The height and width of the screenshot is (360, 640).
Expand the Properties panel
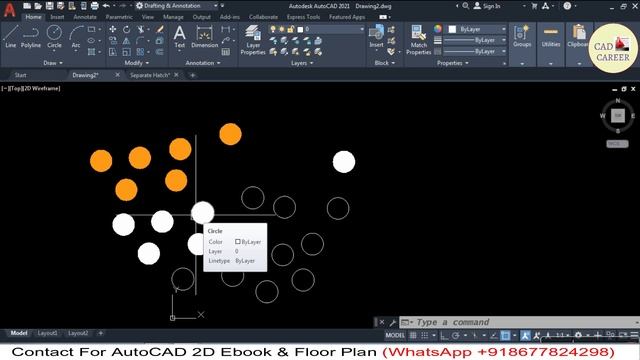pos(453,63)
